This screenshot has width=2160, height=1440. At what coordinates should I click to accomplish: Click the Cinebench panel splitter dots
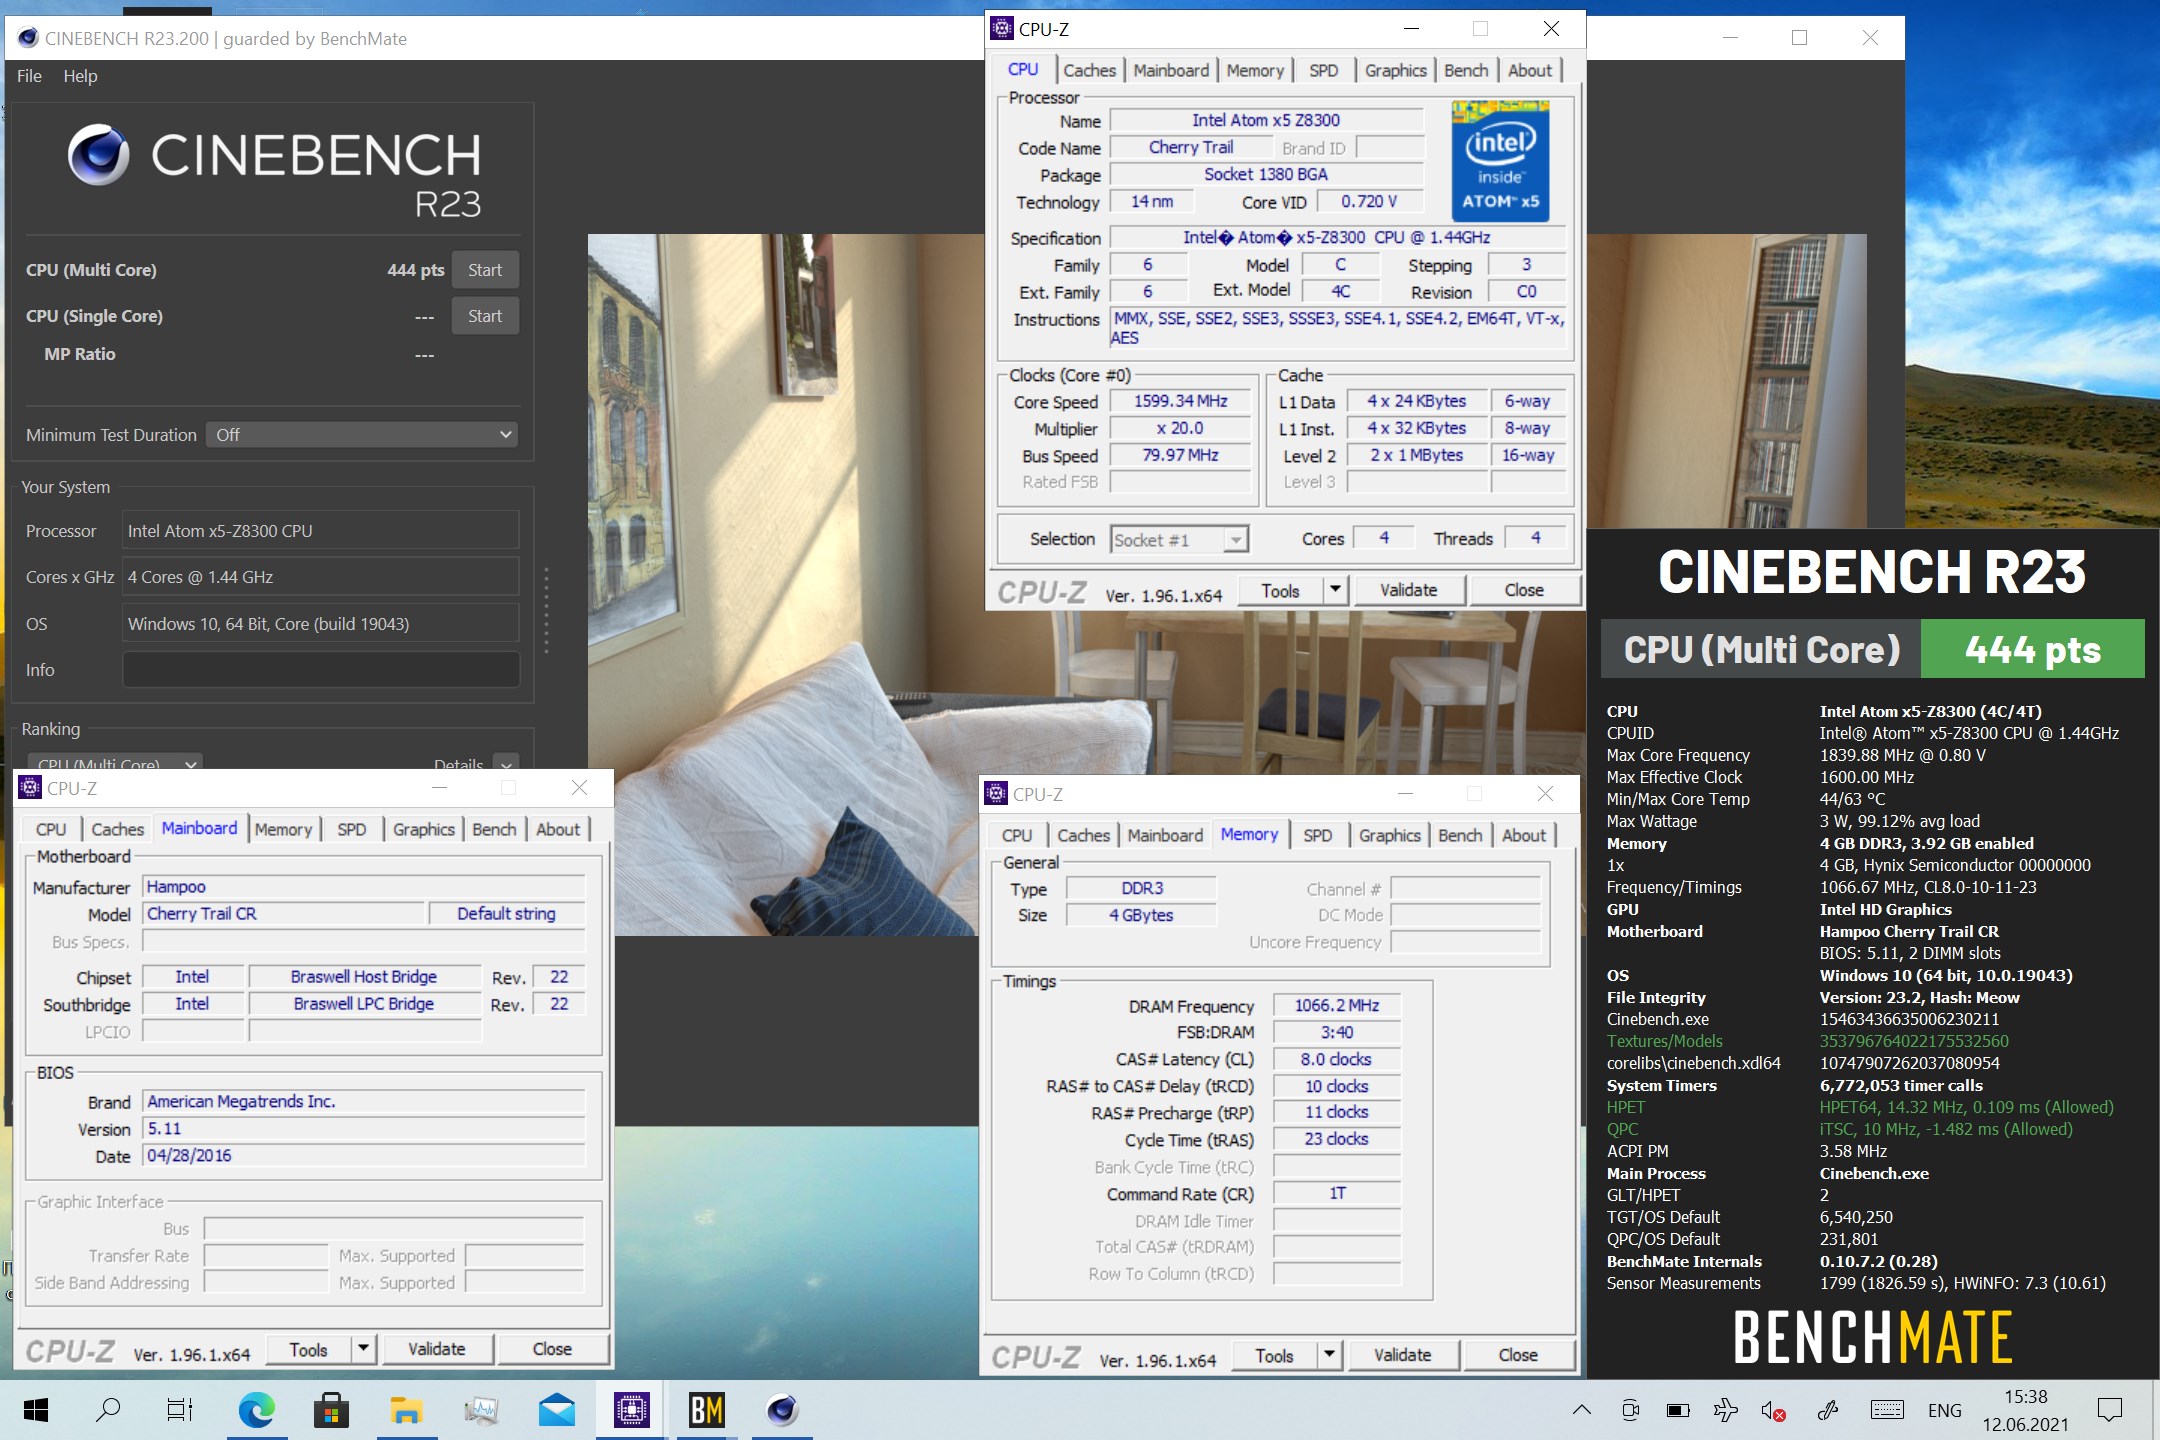pos(546,610)
